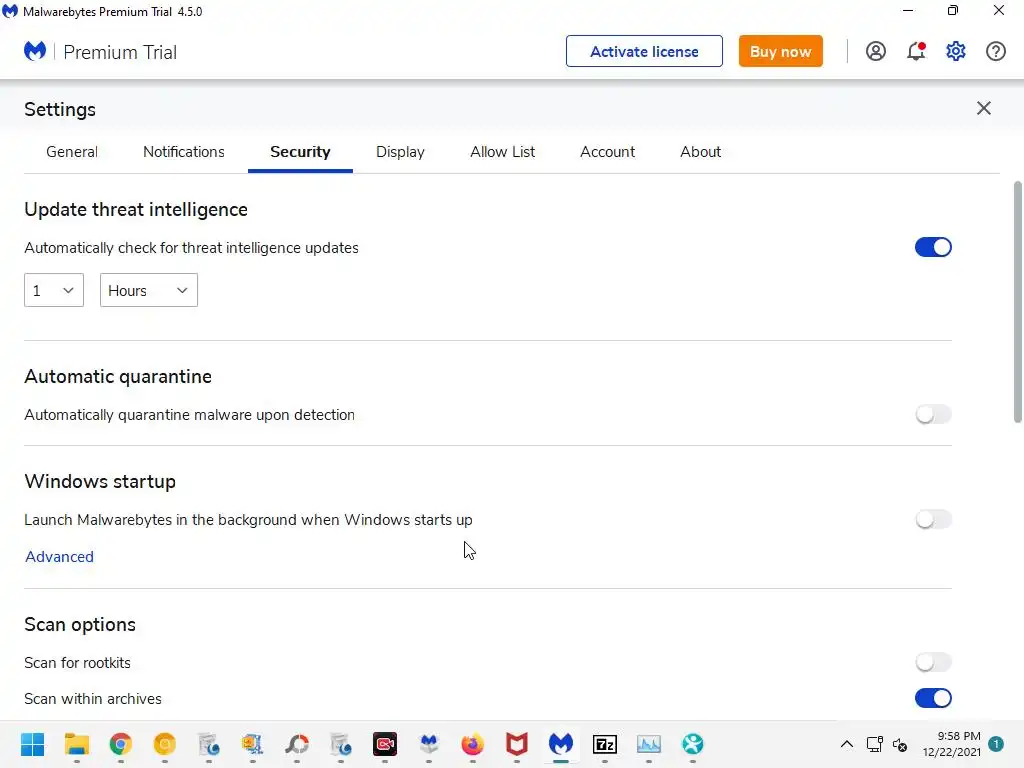Image resolution: width=1024 pixels, height=768 pixels.
Task: Click the settings vertical scrollbar
Action: pyautogui.click(x=1017, y=302)
